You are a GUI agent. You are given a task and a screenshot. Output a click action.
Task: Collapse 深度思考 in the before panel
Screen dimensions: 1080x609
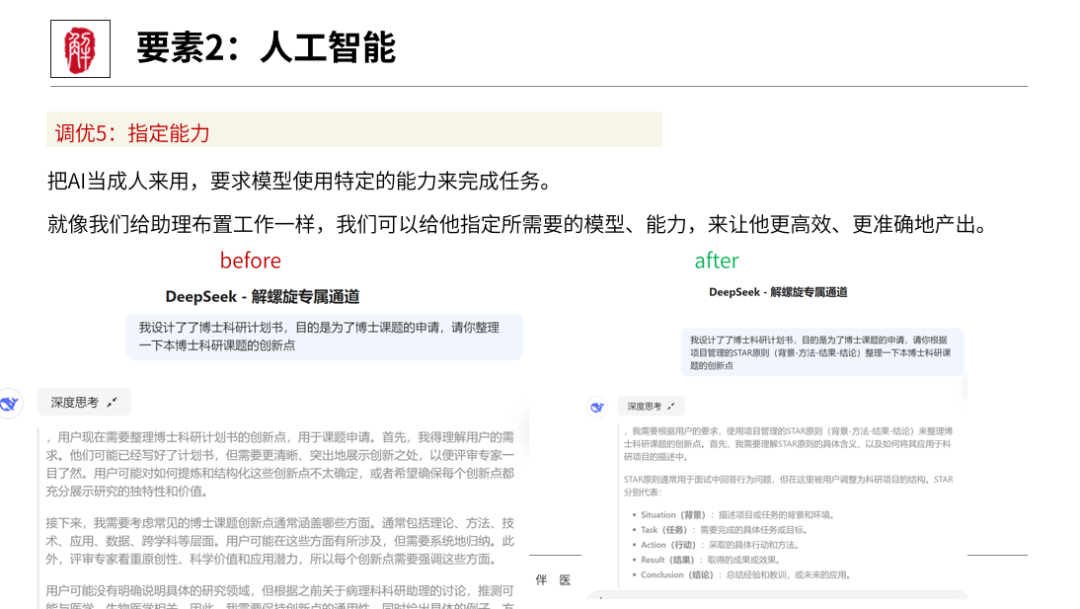click(83, 402)
